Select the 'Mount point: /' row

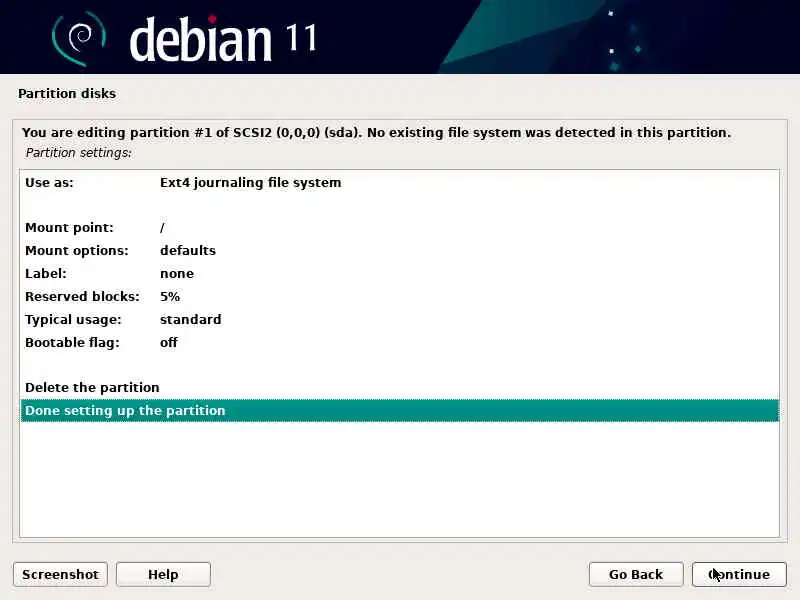point(399,228)
